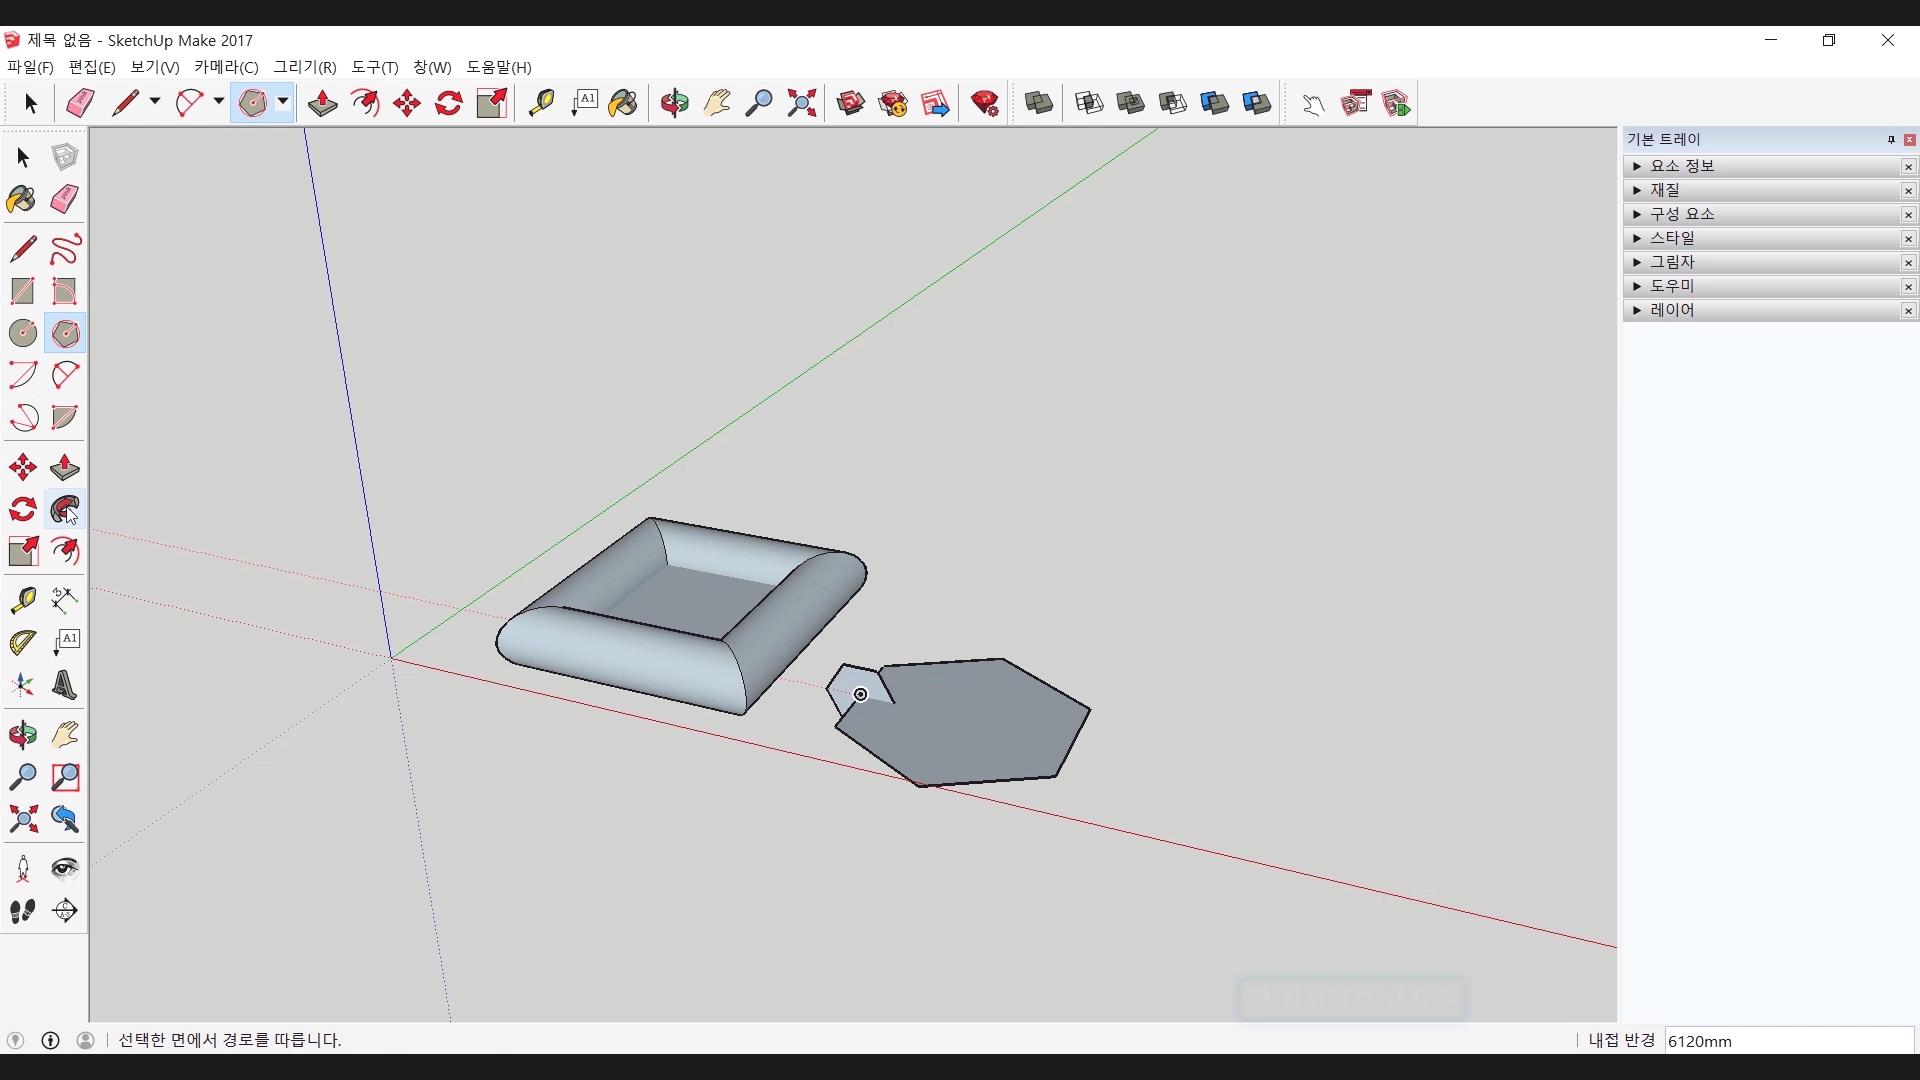1920x1080 pixels.
Task: Click the 내접 반경 measurement input field
Action: 1788,1041
